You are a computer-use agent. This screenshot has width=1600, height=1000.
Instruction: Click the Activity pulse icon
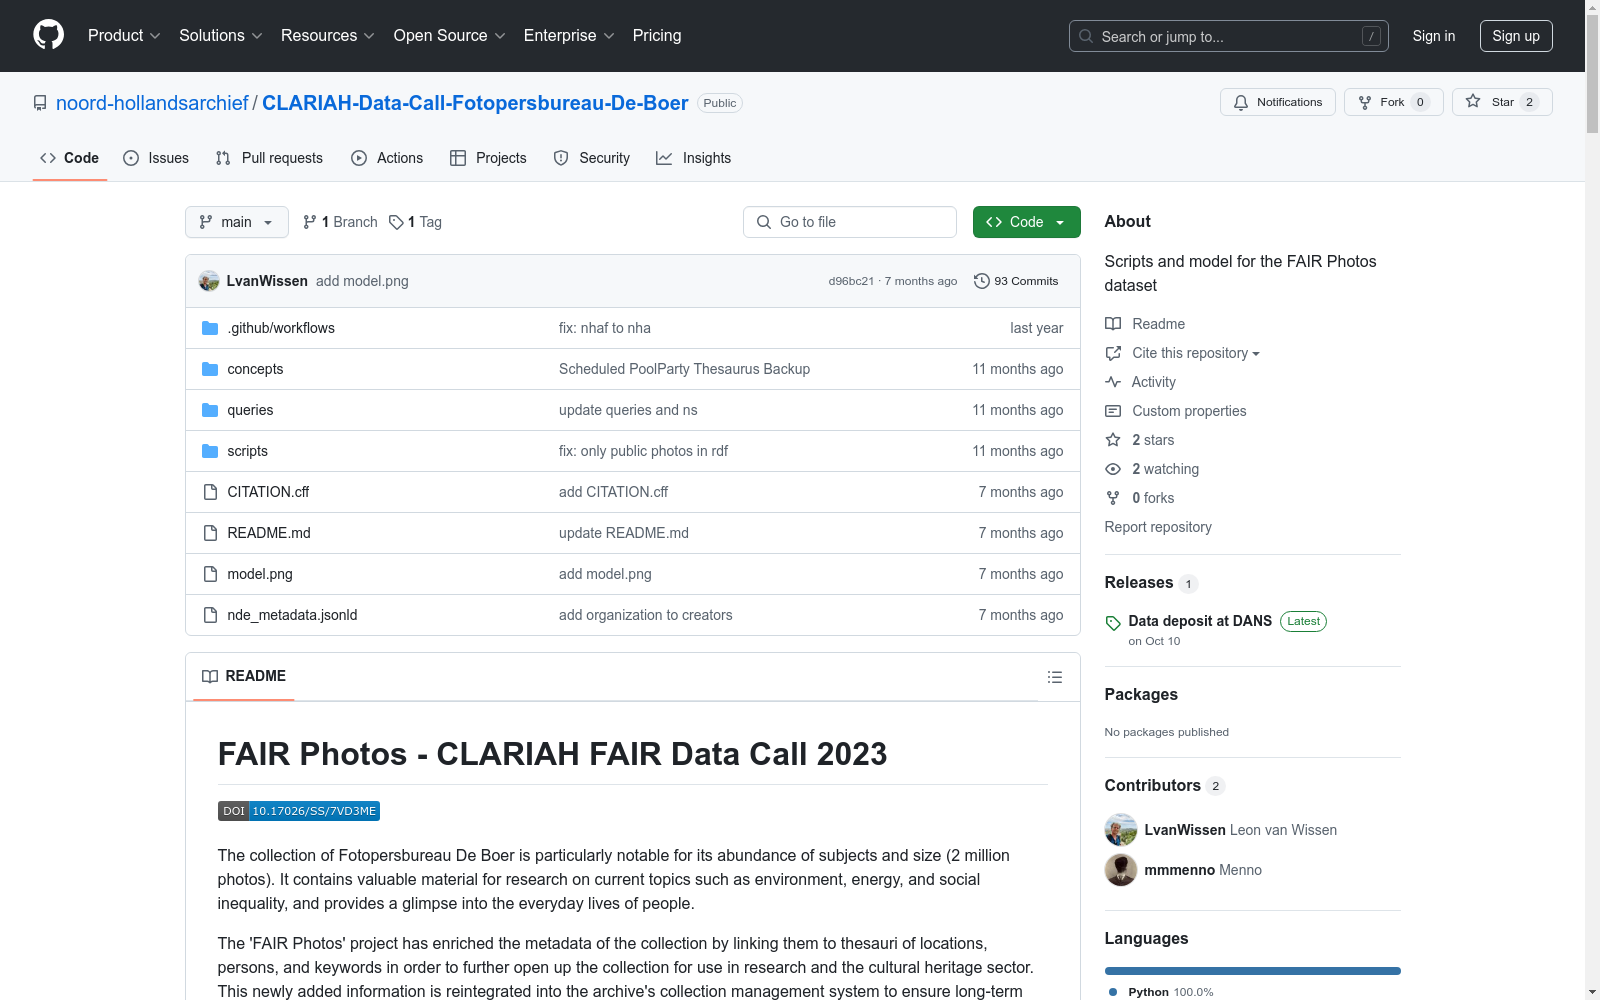point(1113,382)
